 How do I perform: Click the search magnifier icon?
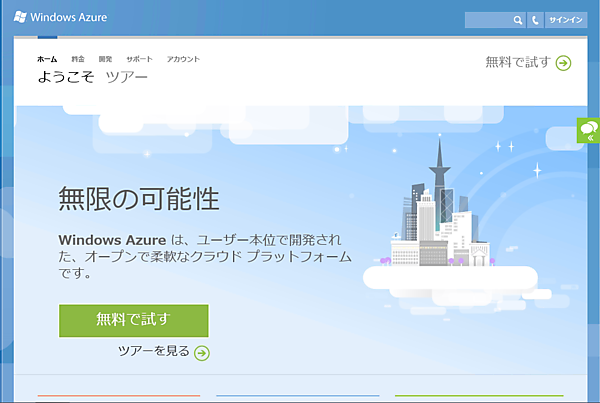pyautogui.click(x=517, y=20)
